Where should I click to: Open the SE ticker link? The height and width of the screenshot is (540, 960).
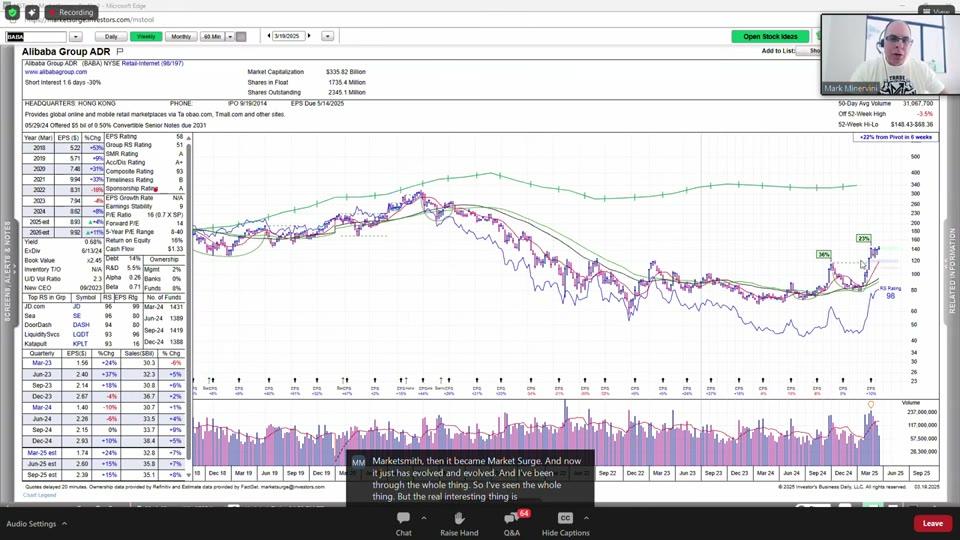coord(77,316)
